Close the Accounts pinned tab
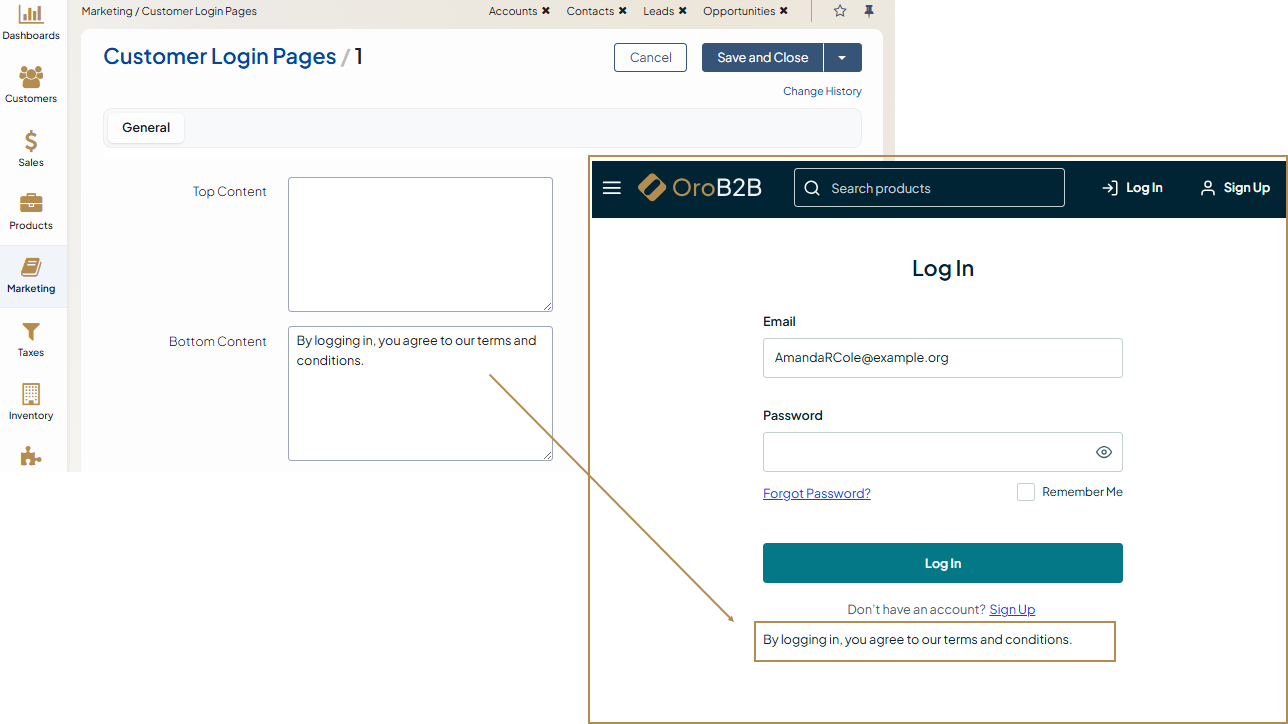The height and width of the screenshot is (724, 1288). (545, 11)
